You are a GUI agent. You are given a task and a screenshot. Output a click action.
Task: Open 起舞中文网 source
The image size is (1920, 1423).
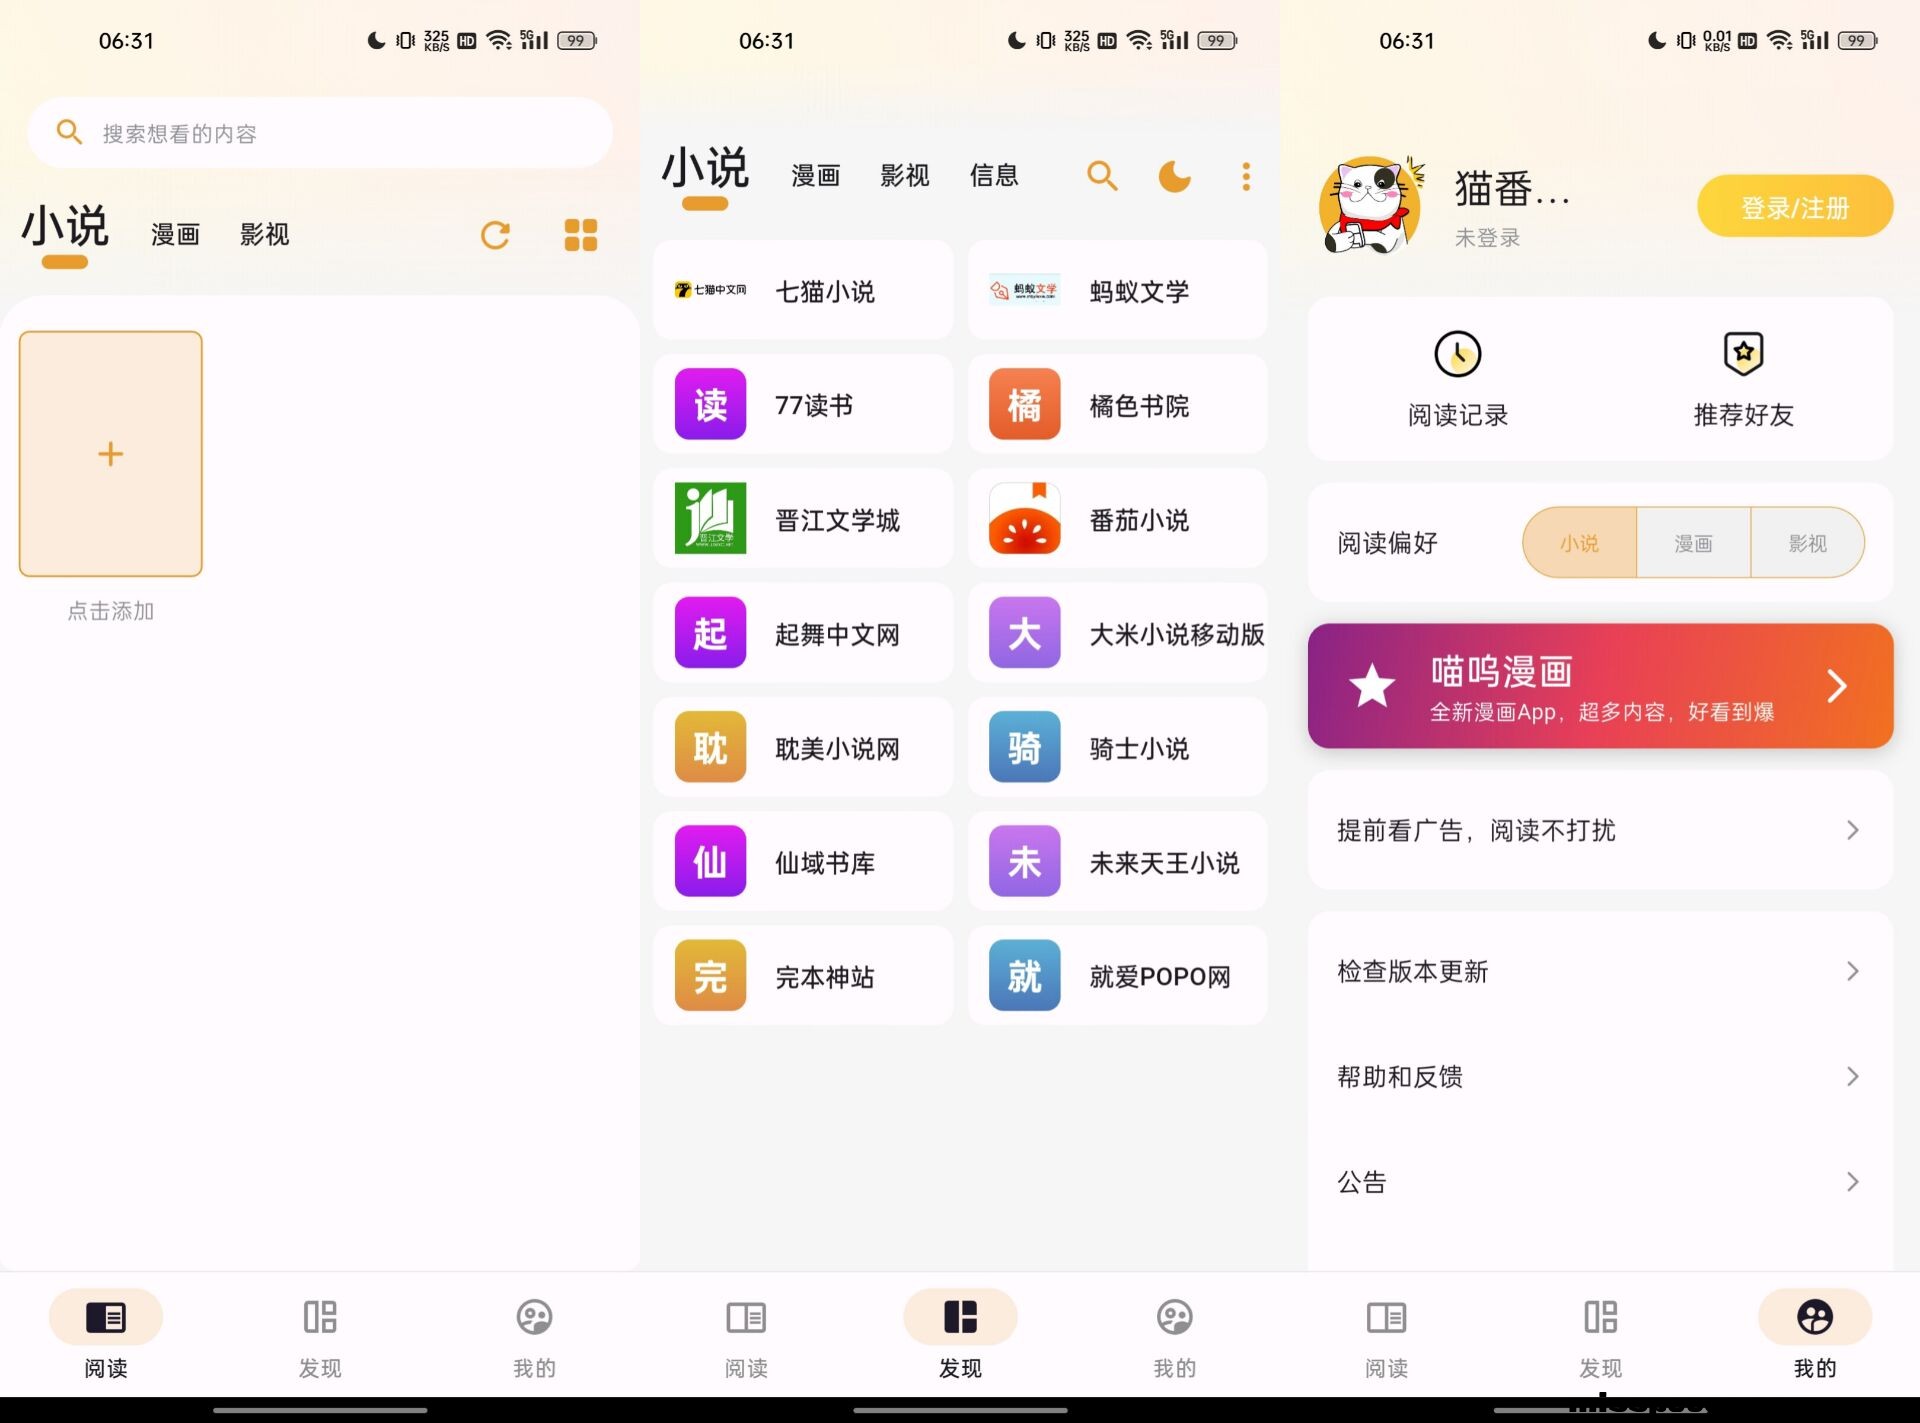[803, 633]
